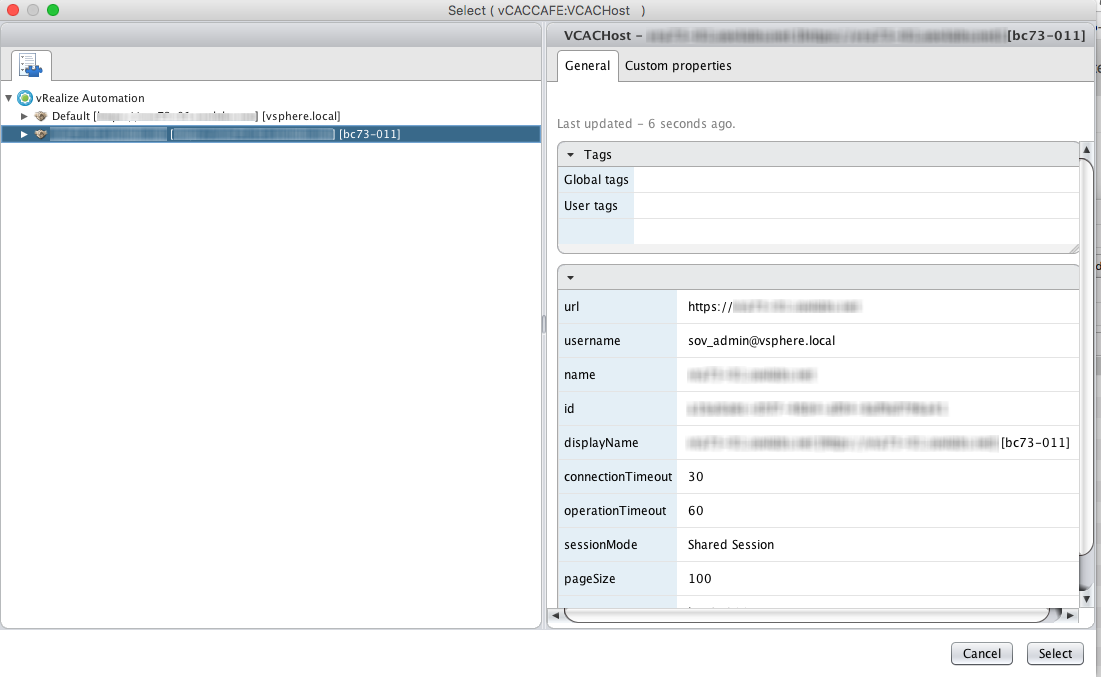Click the url property label
The height and width of the screenshot is (677, 1101).
(x=572, y=307)
